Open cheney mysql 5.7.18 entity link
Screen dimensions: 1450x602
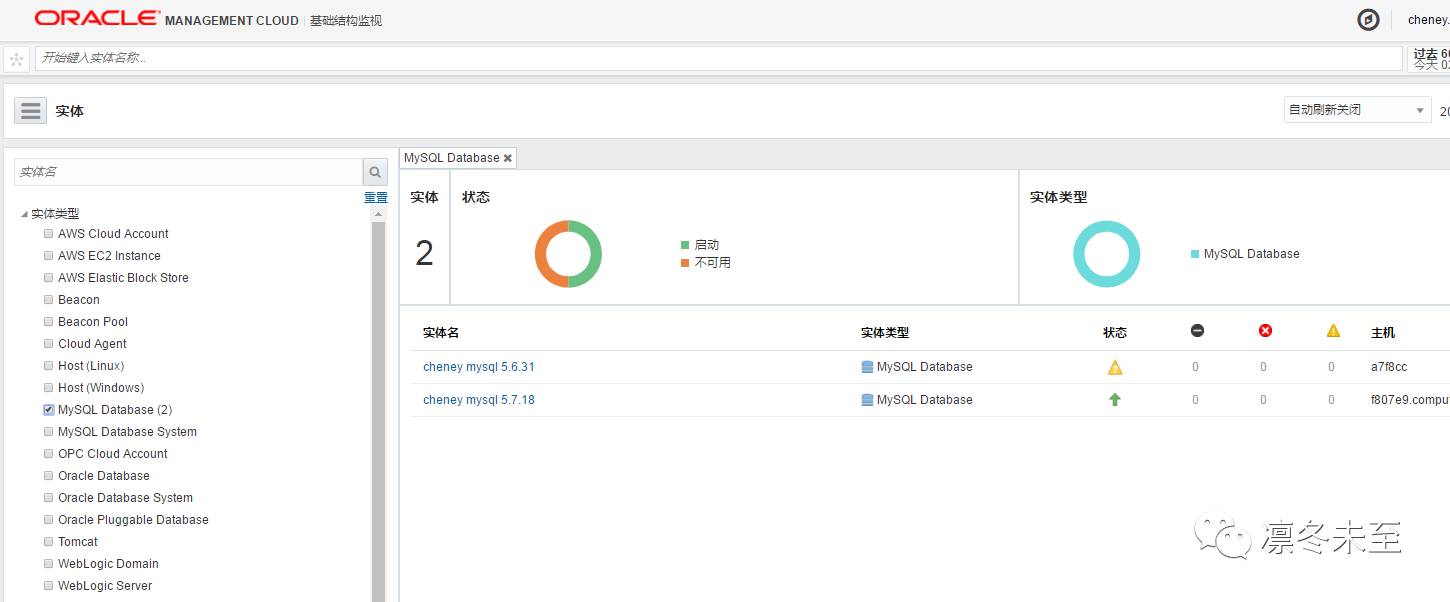(x=479, y=400)
